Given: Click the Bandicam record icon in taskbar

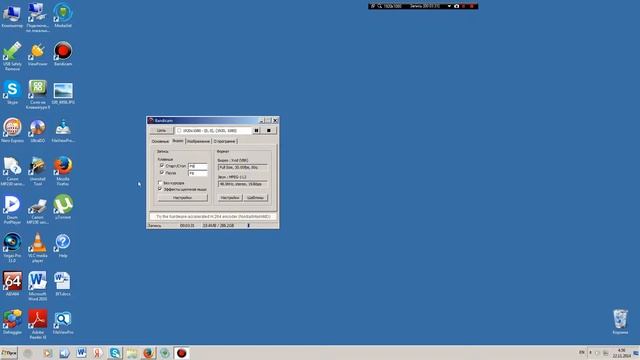Looking at the screenshot, I should 182,353.
